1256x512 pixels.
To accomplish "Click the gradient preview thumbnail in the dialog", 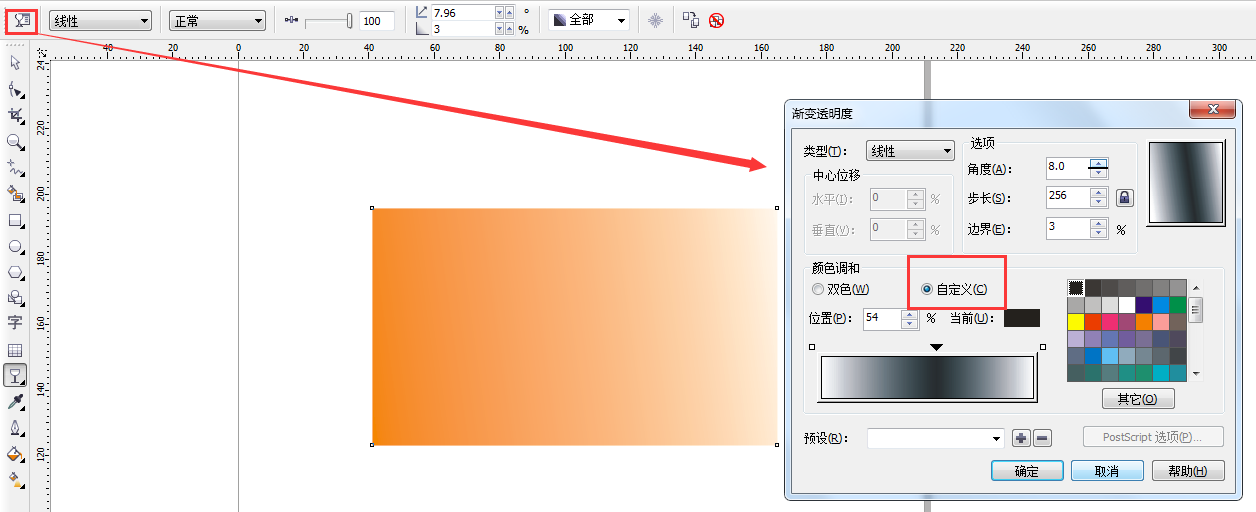I will pyautogui.click(x=1186, y=182).
